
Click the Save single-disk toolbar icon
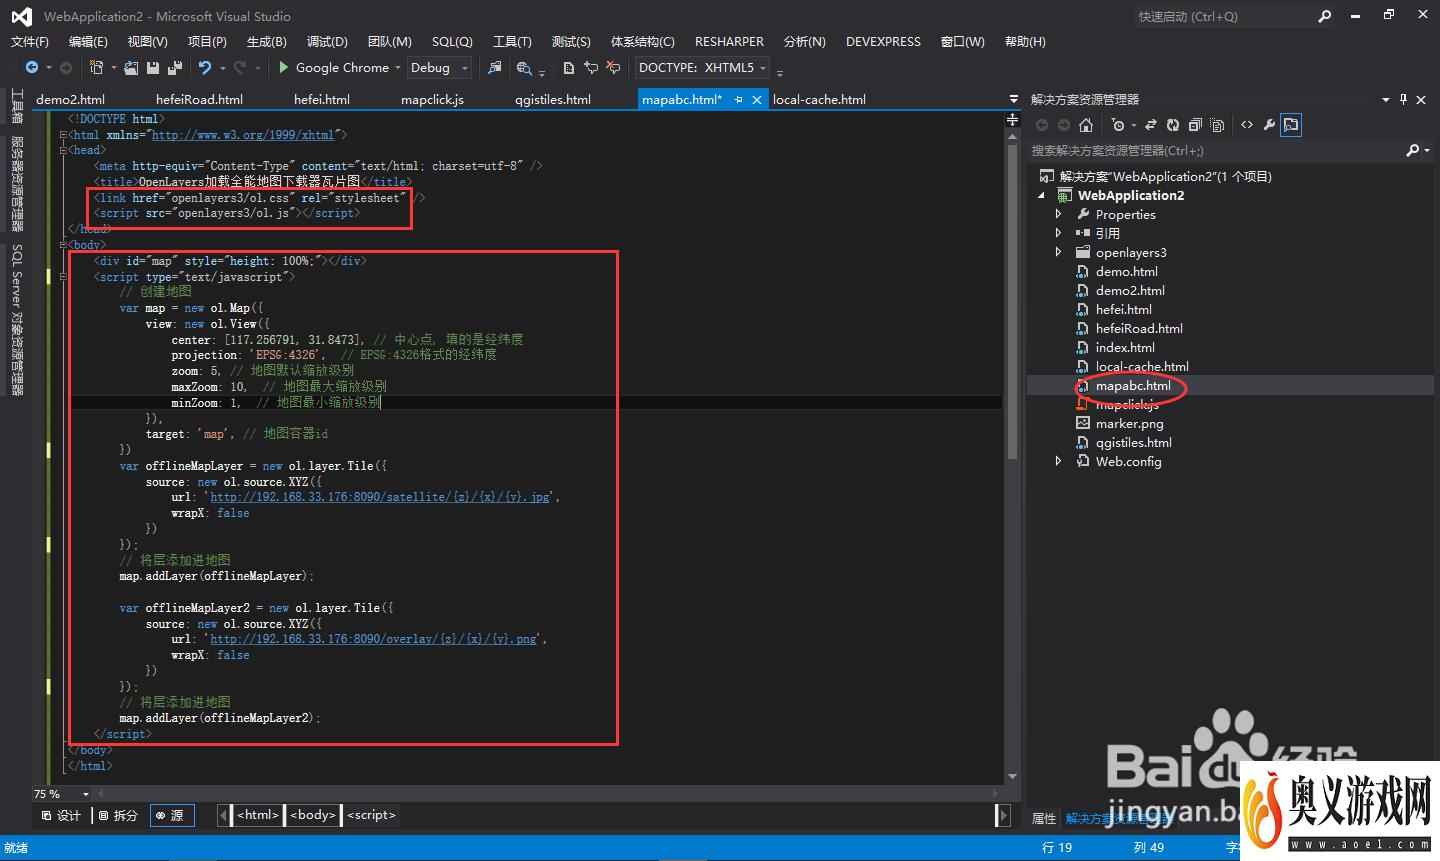153,67
